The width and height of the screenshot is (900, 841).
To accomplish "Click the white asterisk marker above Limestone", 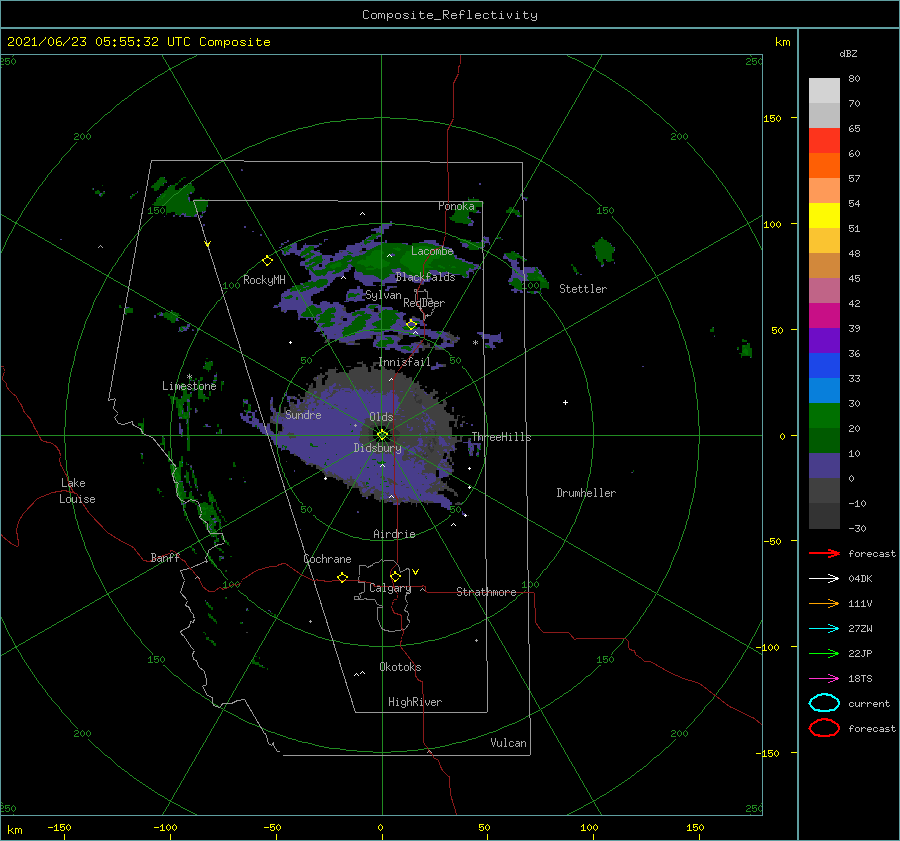I will click(x=189, y=377).
